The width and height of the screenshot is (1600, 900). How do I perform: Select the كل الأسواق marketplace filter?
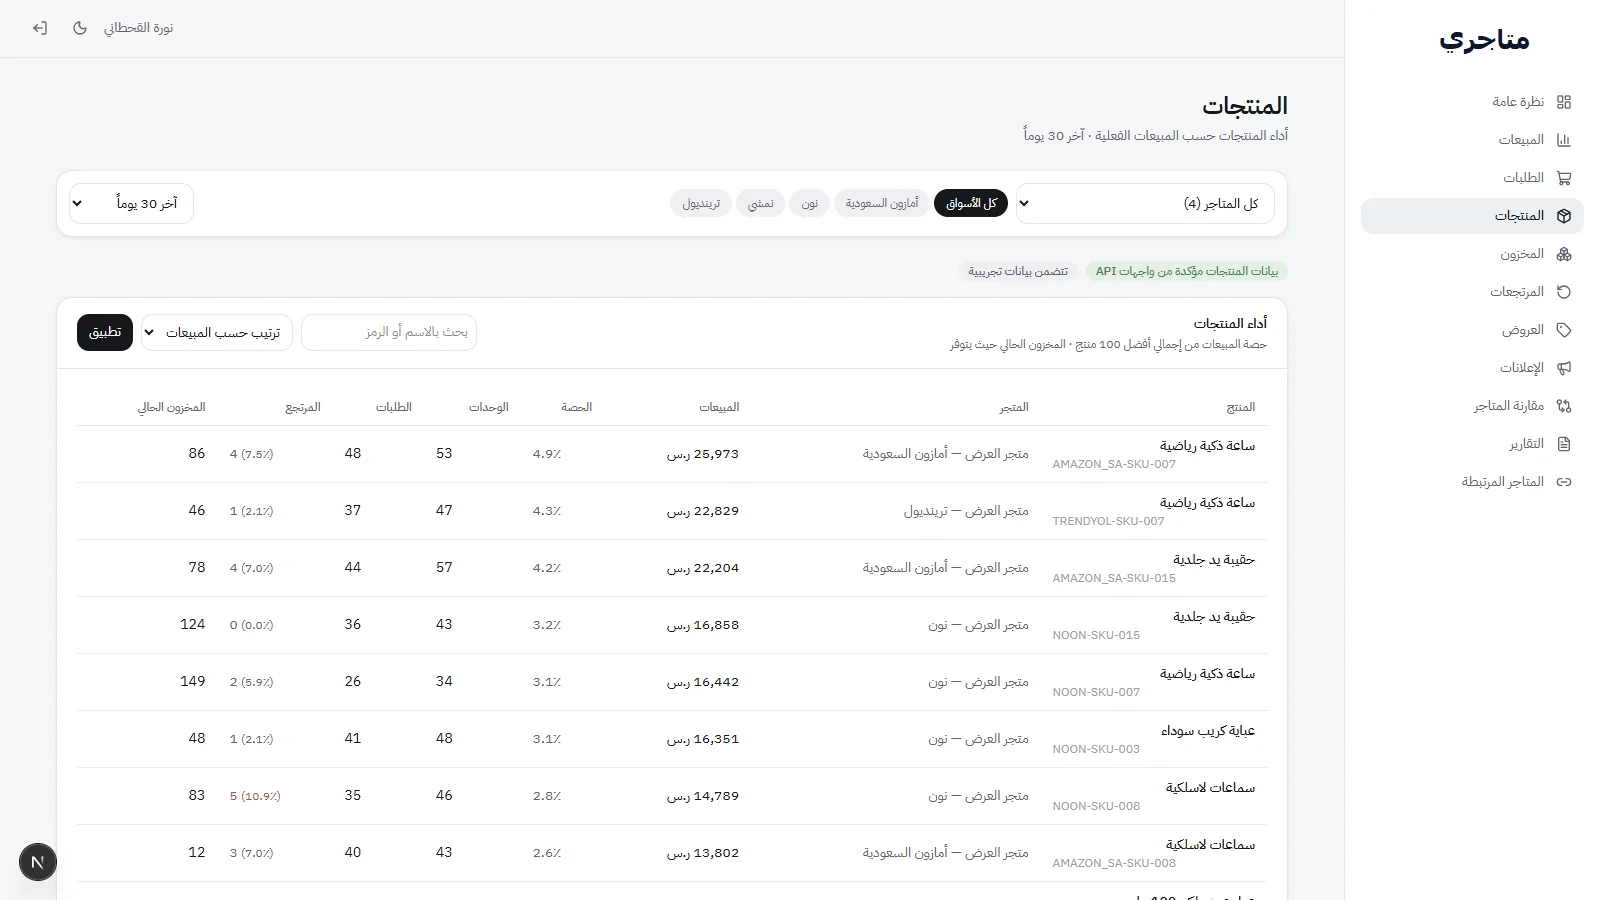pyautogui.click(x=971, y=203)
